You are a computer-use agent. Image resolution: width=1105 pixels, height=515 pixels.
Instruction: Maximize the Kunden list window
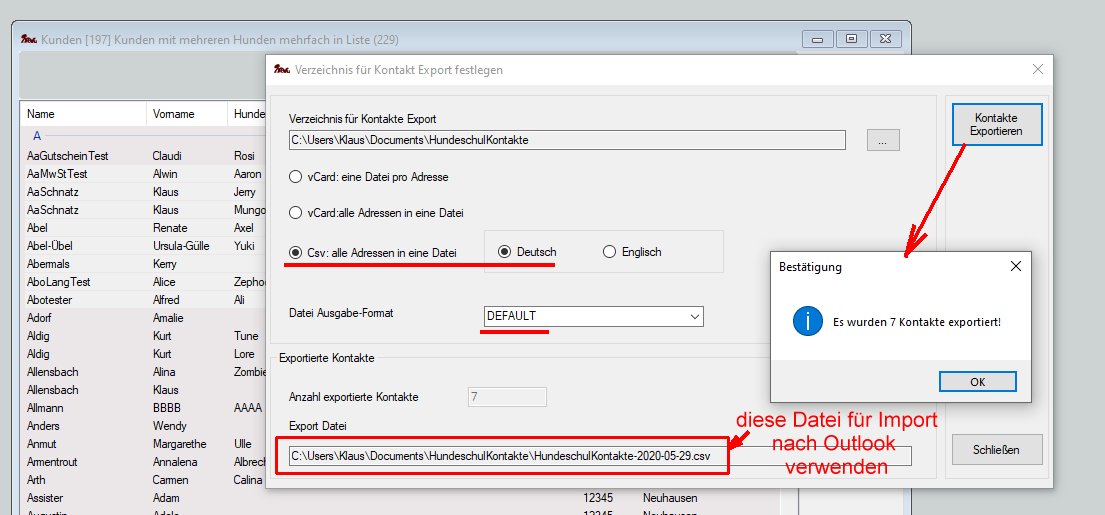point(851,39)
